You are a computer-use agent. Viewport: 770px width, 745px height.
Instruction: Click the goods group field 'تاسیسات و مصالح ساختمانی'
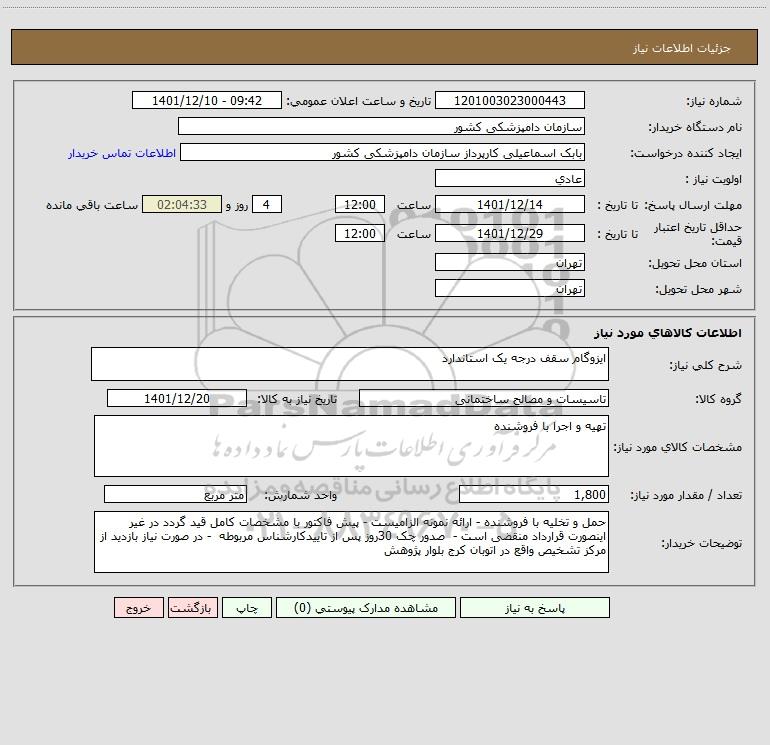tap(484, 398)
